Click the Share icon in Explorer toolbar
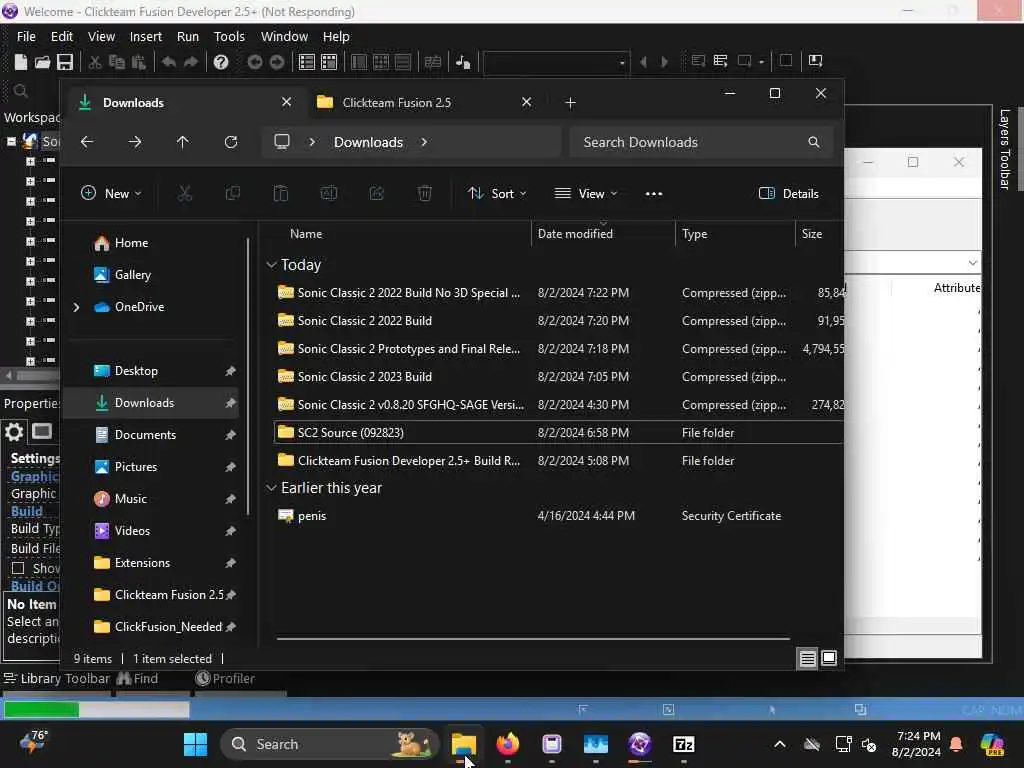 pyautogui.click(x=377, y=193)
